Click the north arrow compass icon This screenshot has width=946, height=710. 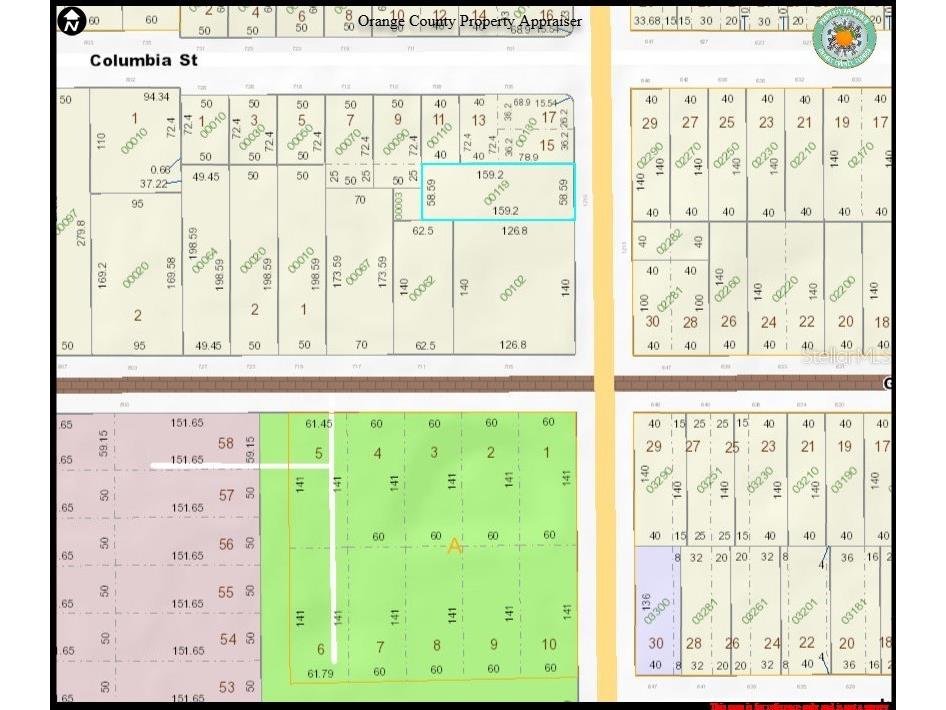[x=71, y=19]
